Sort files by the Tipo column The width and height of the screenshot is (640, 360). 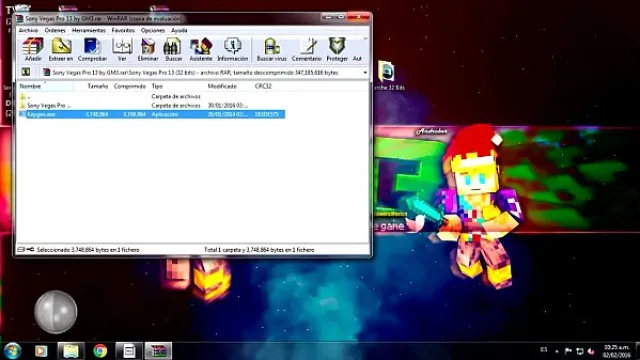[157, 86]
